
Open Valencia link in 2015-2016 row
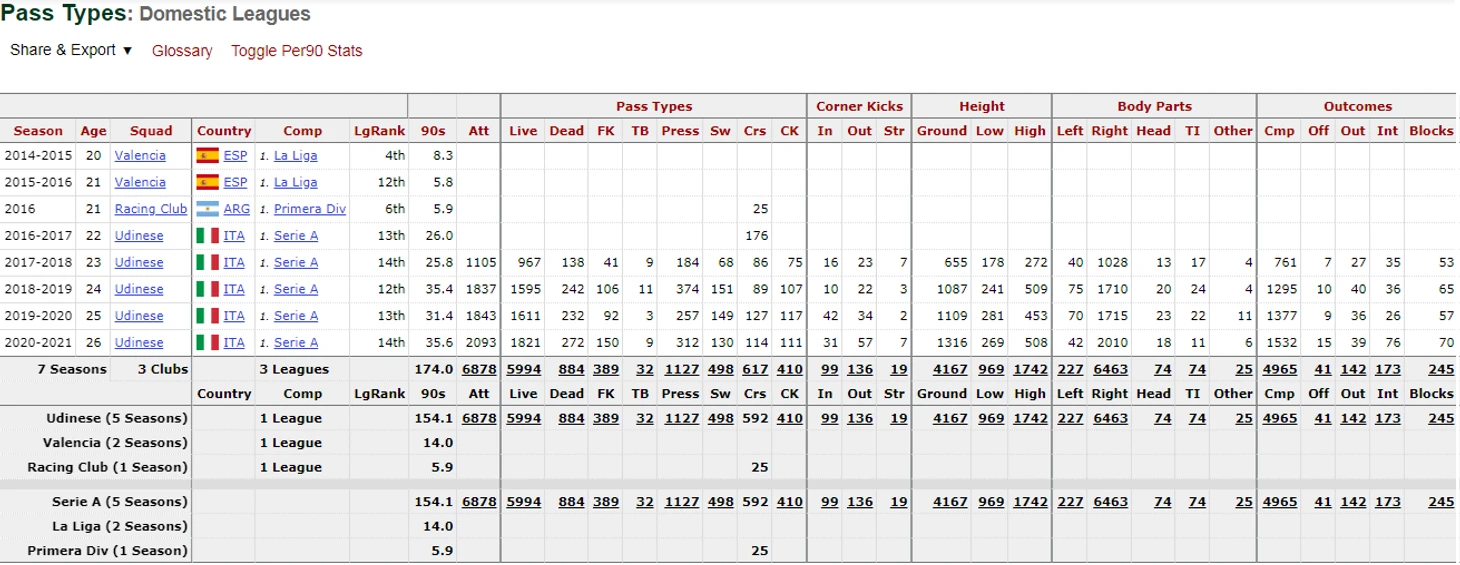140,182
